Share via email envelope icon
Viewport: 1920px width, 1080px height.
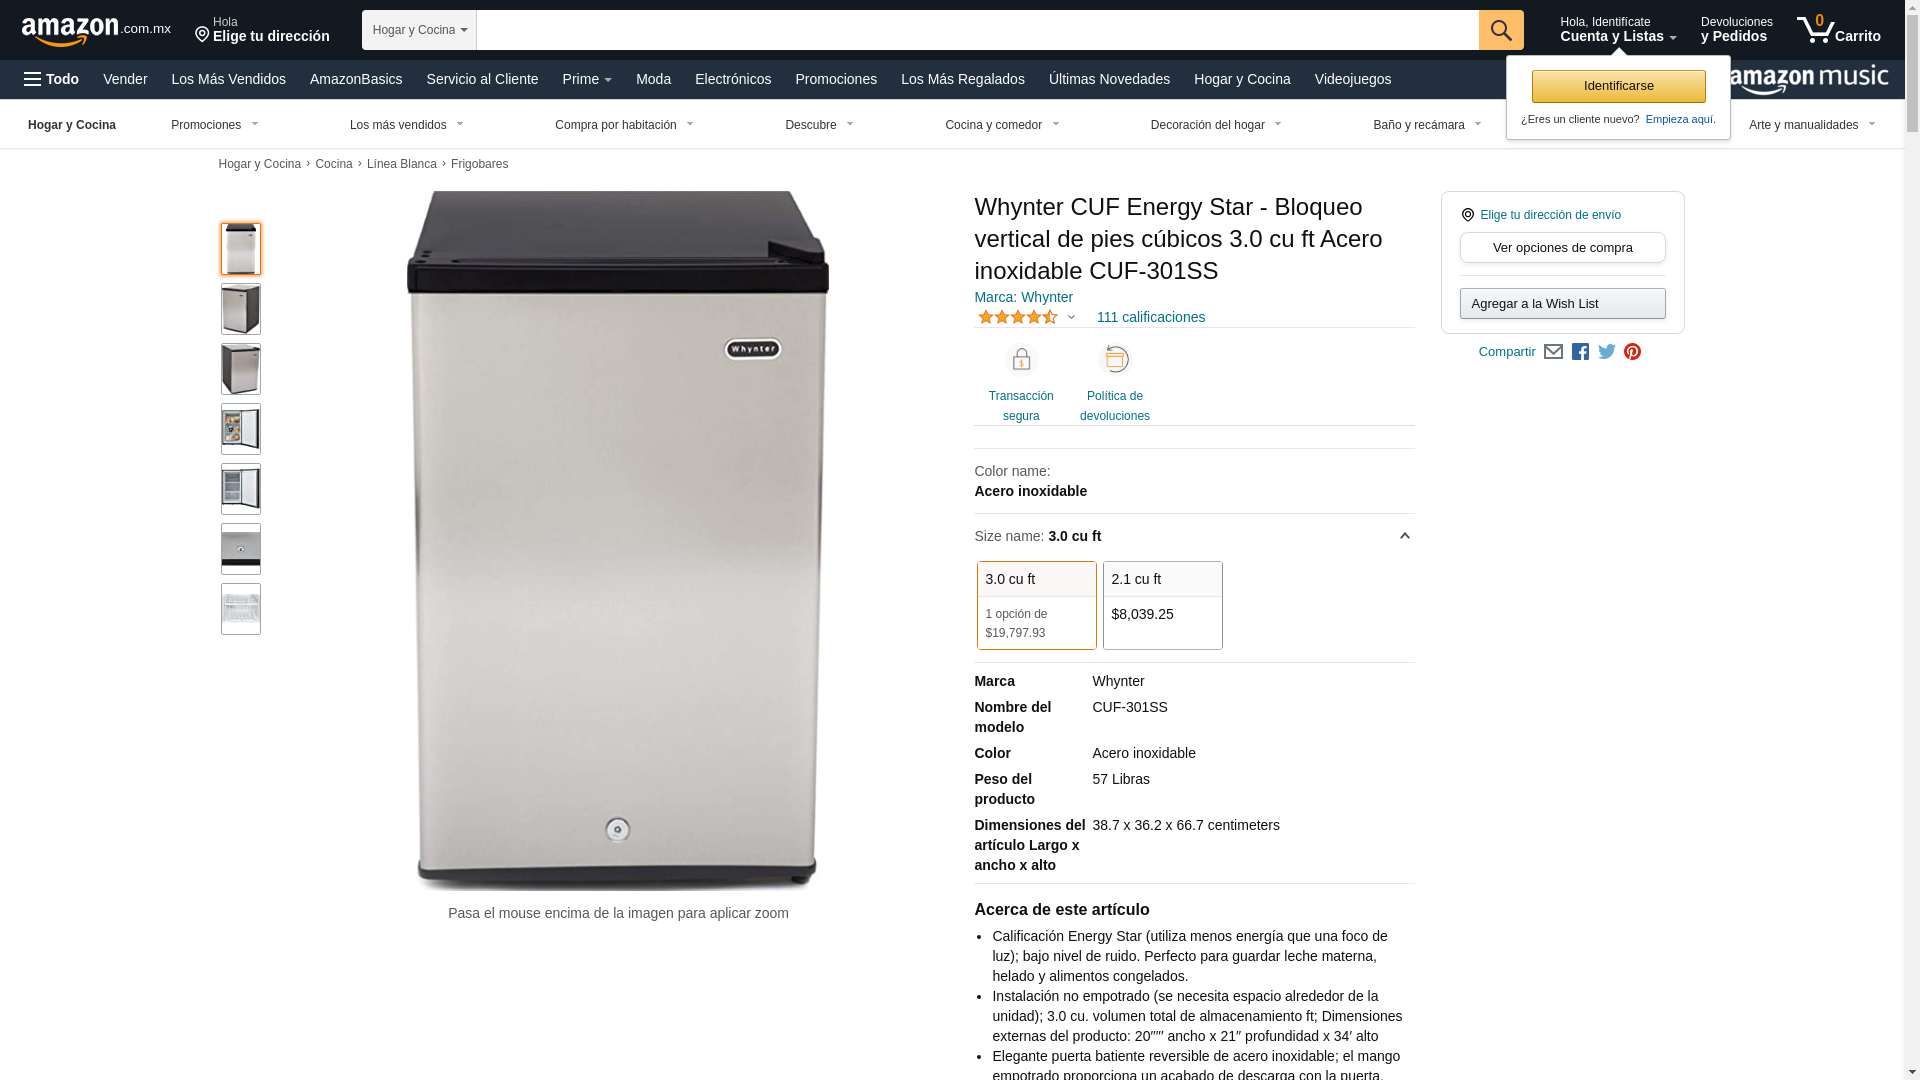[x=1553, y=352]
